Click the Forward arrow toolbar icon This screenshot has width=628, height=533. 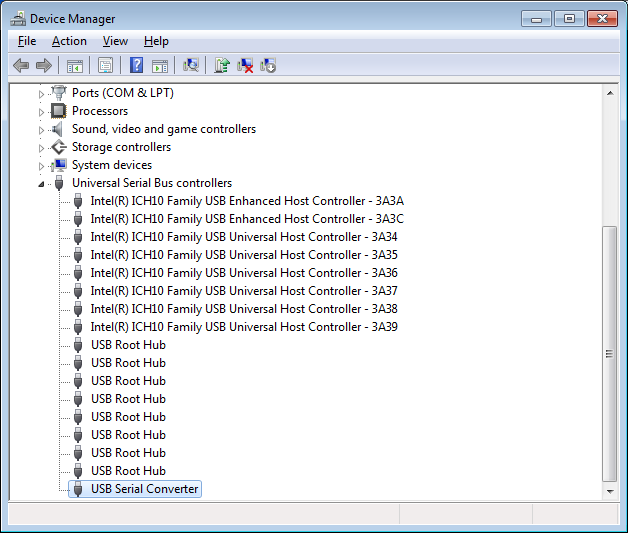click(x=43, y=65)
